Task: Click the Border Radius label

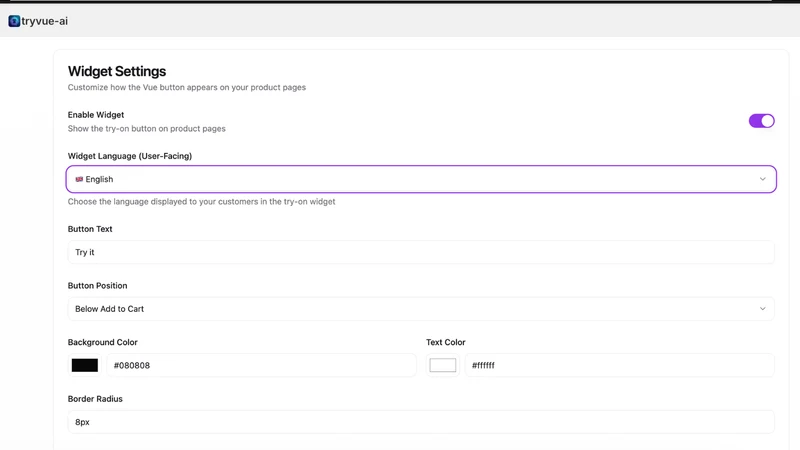Action: (x=95, y=399)
